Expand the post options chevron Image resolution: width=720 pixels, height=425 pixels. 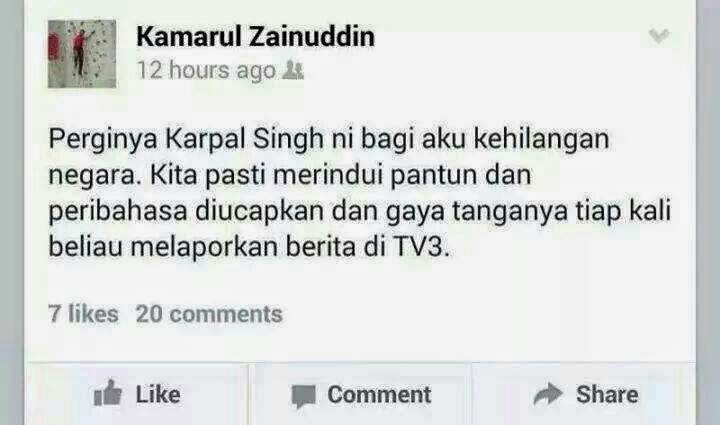659,35
